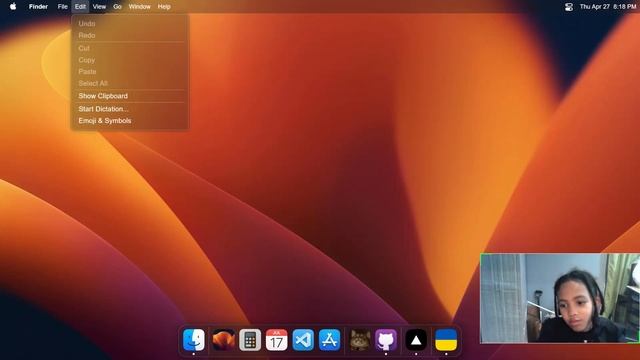Image resolution: width=640 pixels, height=360 pixels.
Task: Click the date and time display
Action: pyautogui.click(x=608, y=7)
